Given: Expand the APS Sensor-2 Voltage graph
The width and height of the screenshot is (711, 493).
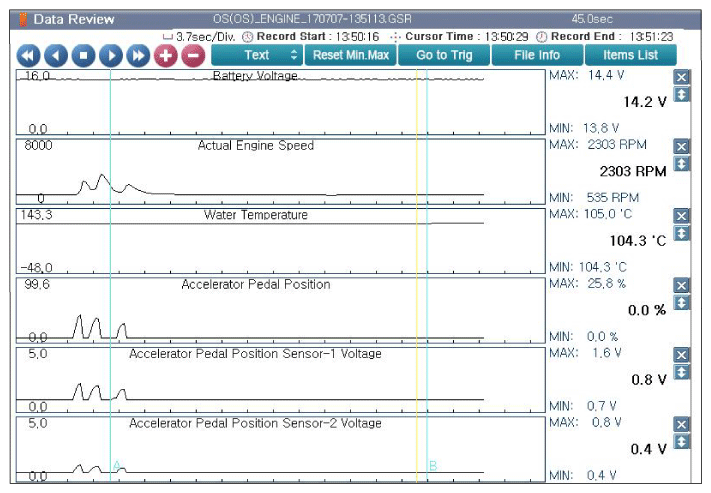Looking at the screenshot, I should 681,441.
